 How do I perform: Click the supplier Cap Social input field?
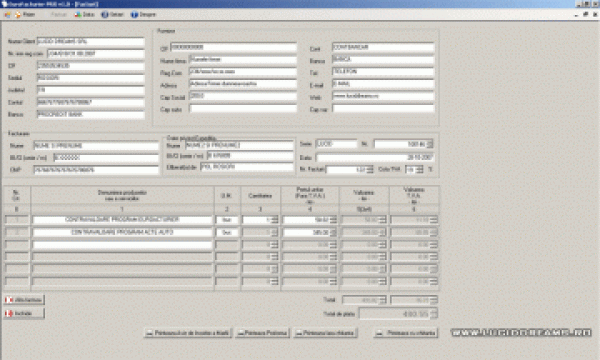[243, 96]
